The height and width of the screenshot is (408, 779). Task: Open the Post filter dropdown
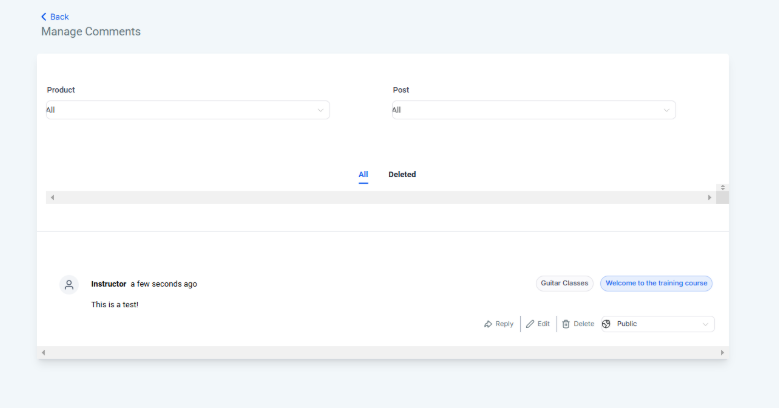[x=533, y=110]
